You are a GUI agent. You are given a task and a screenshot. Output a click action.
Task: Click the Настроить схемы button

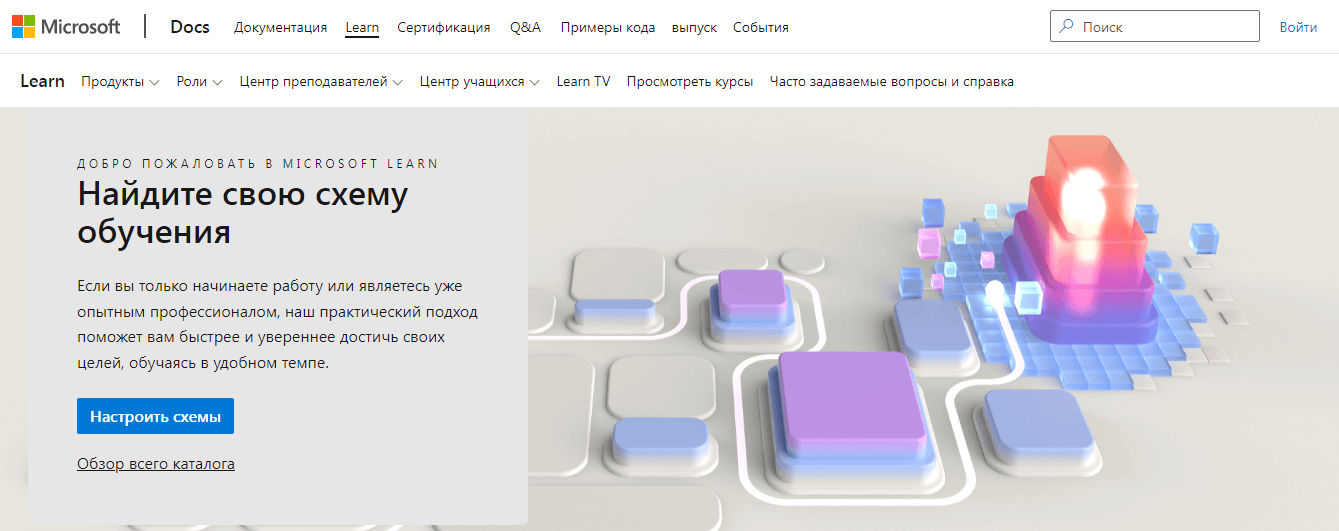[x=155, y=416]
